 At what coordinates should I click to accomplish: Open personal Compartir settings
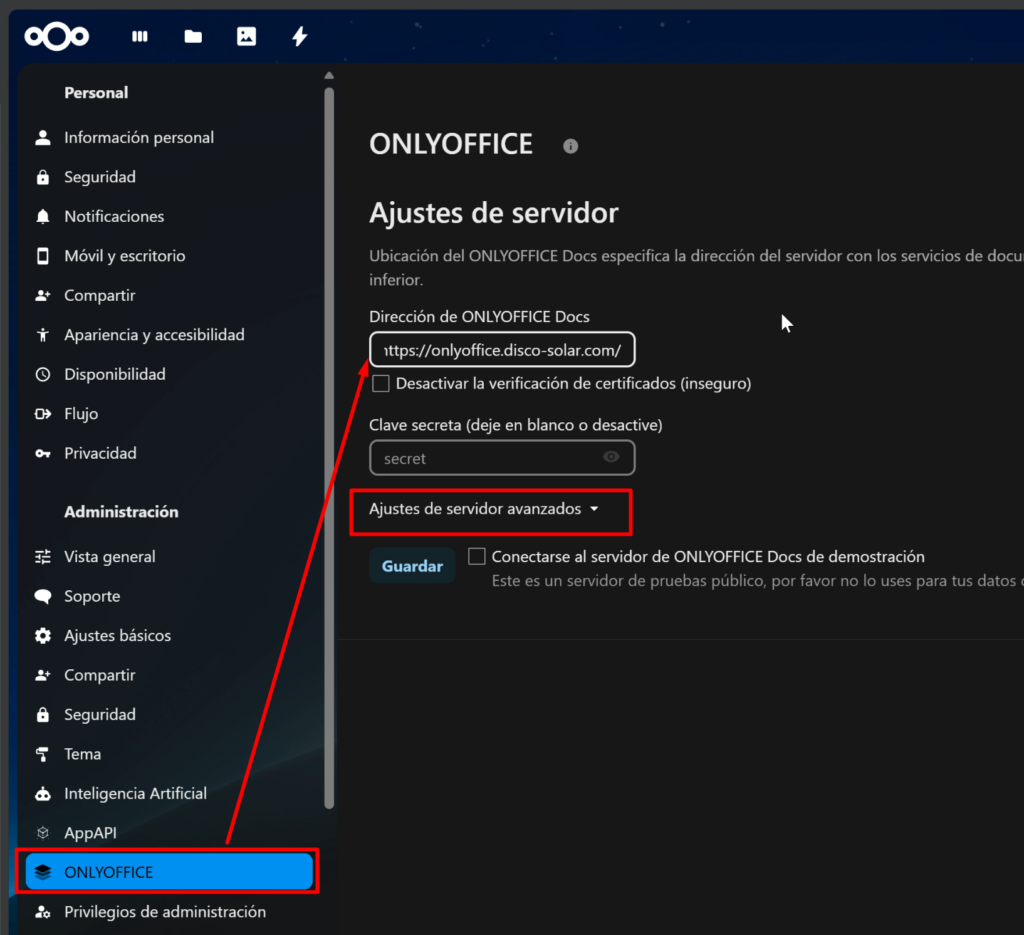pos(100,295)
